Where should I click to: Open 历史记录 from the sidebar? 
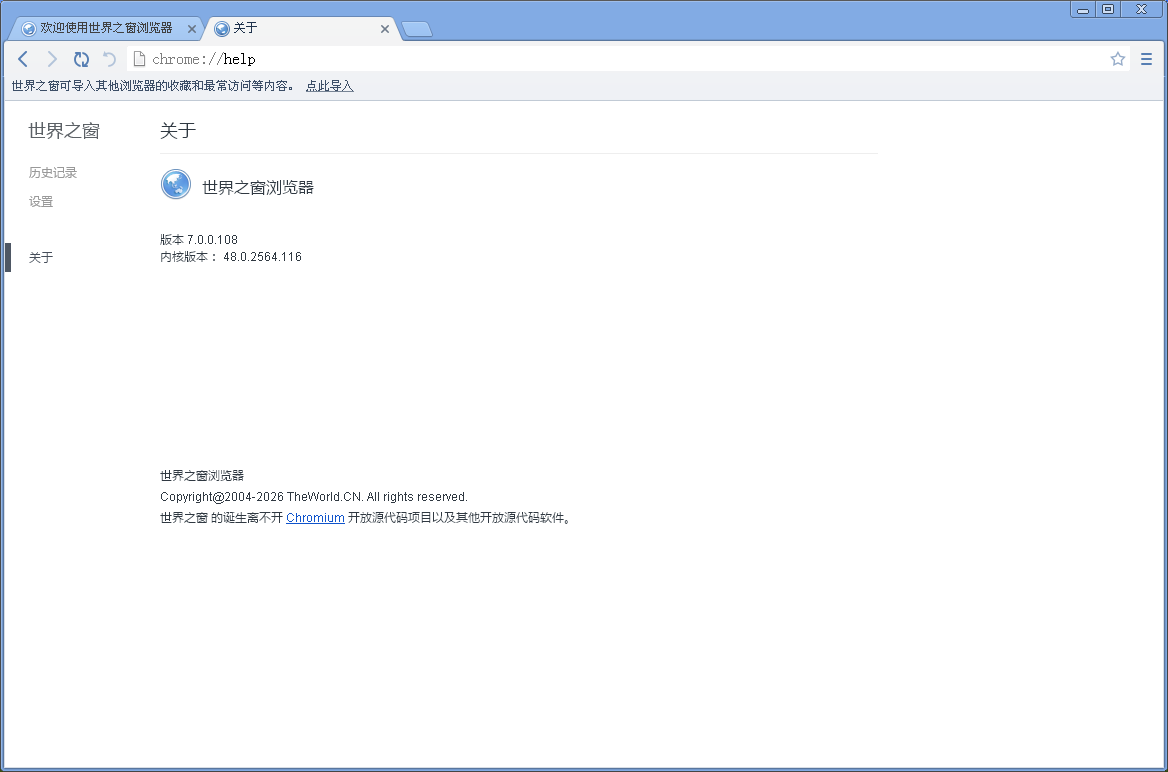point(53,173)
